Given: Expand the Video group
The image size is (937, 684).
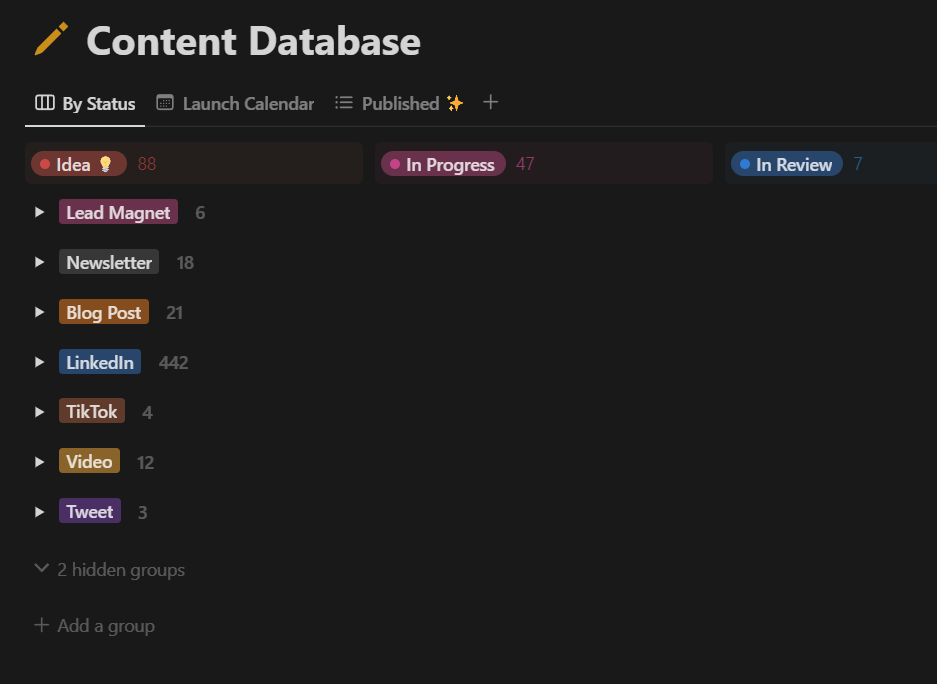Looking at the screenshot, I should (39, 462).
